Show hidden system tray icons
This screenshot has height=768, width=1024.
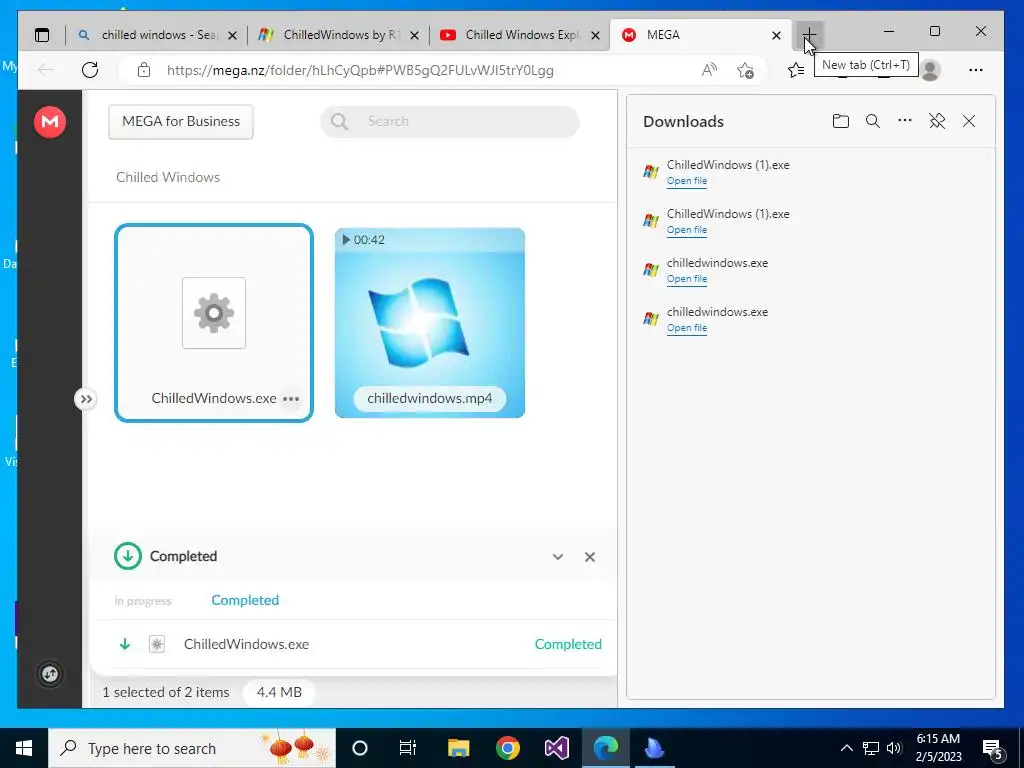pos(846,748)
